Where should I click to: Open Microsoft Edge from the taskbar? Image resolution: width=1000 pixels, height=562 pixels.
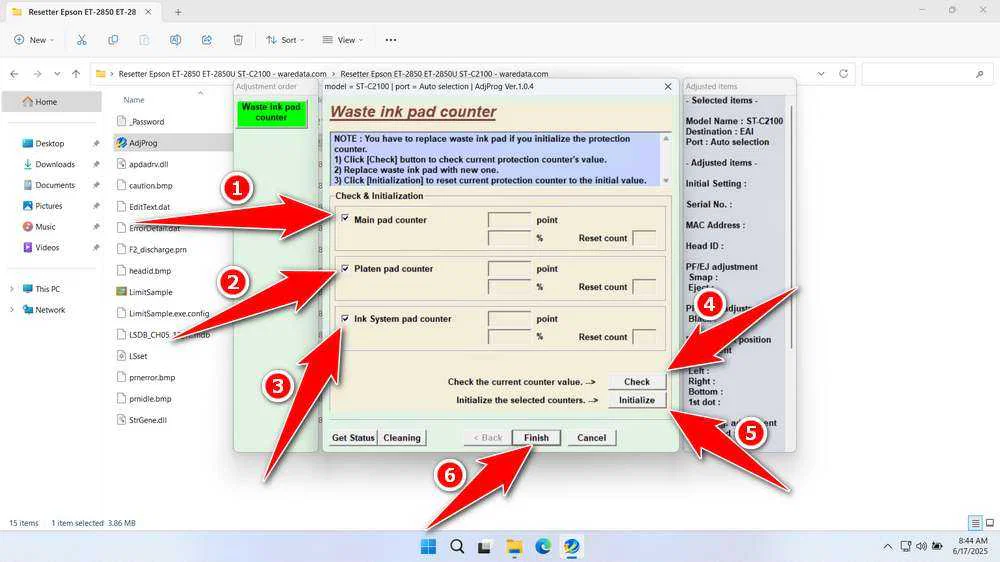542,546
